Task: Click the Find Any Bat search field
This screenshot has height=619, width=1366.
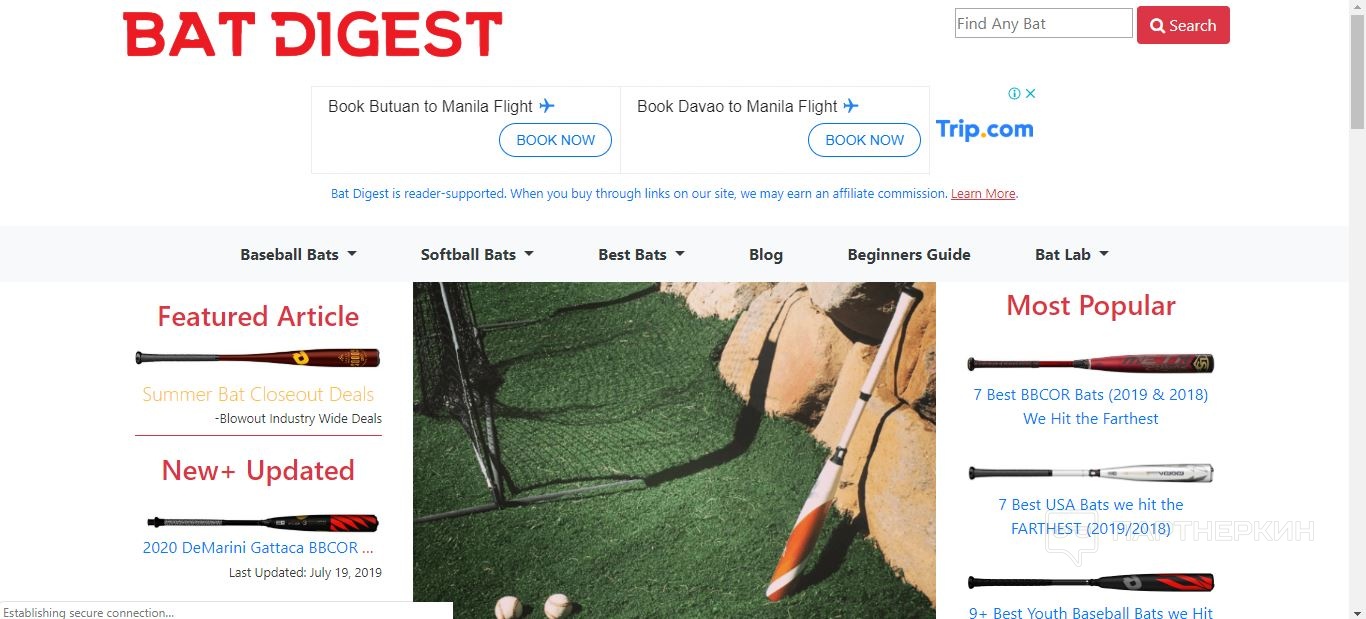Action: point(1043,24)
